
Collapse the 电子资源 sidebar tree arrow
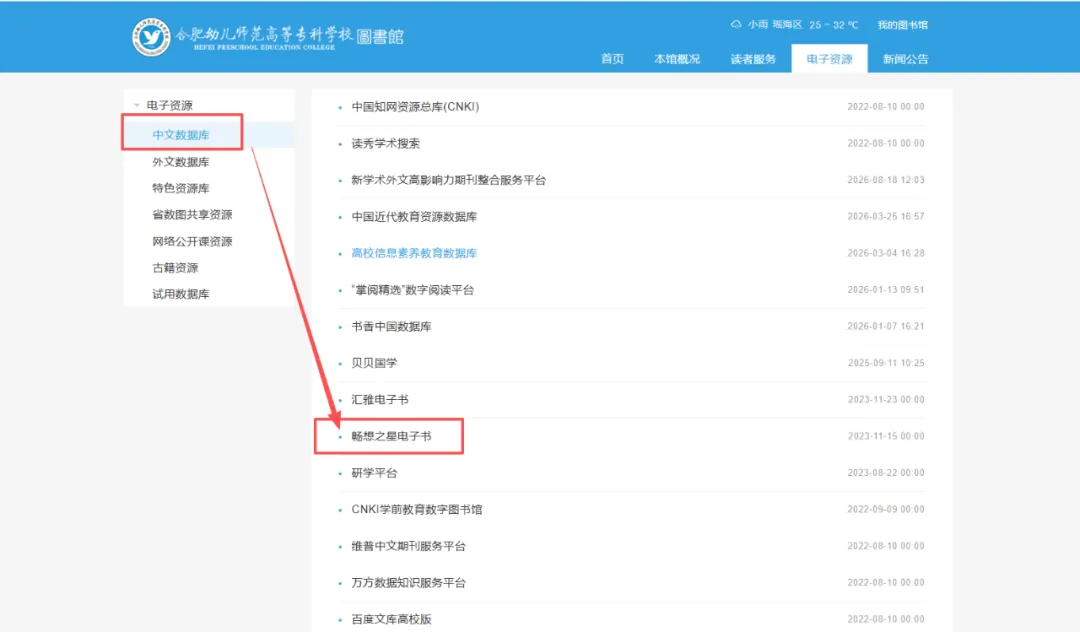[136, 105]
